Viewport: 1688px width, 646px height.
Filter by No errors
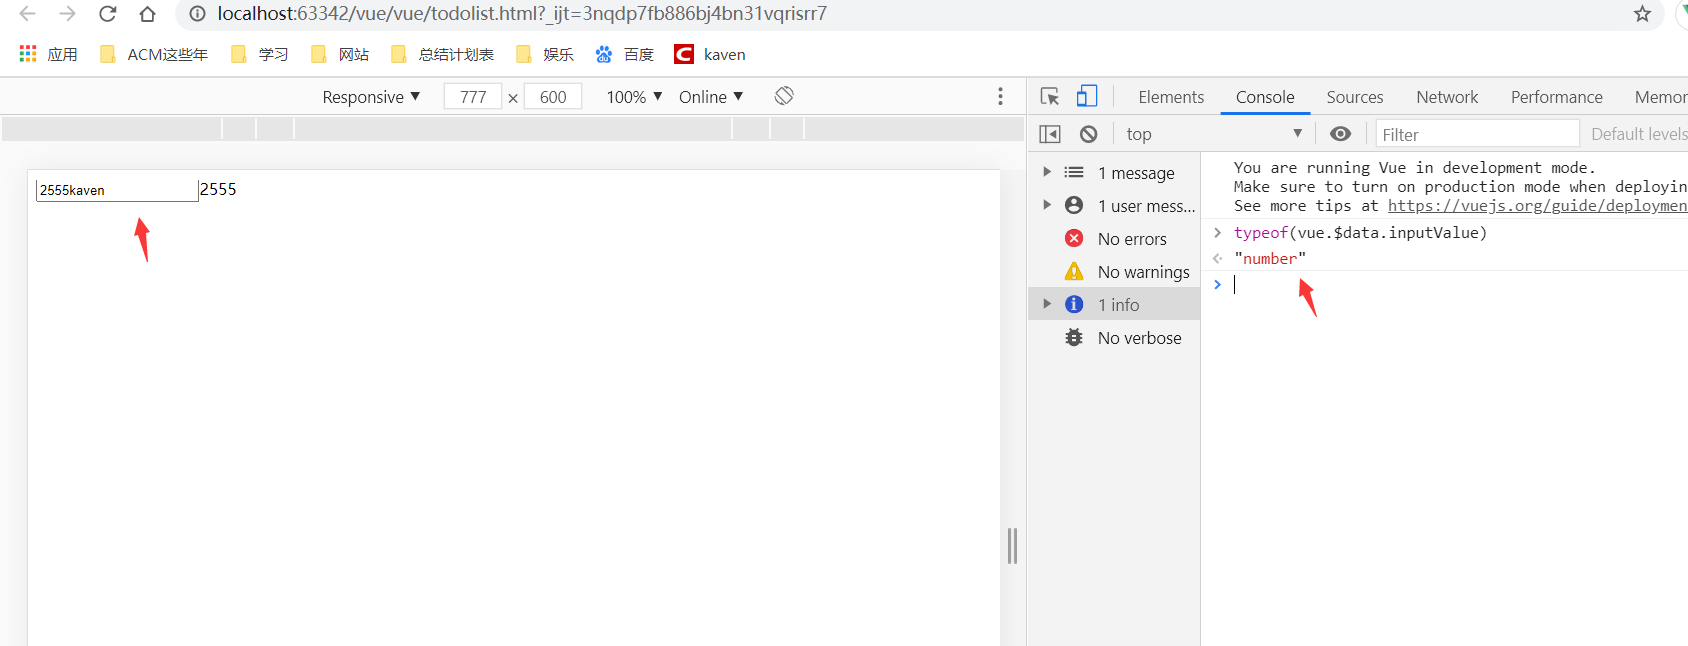click(x=1115, y=239)
